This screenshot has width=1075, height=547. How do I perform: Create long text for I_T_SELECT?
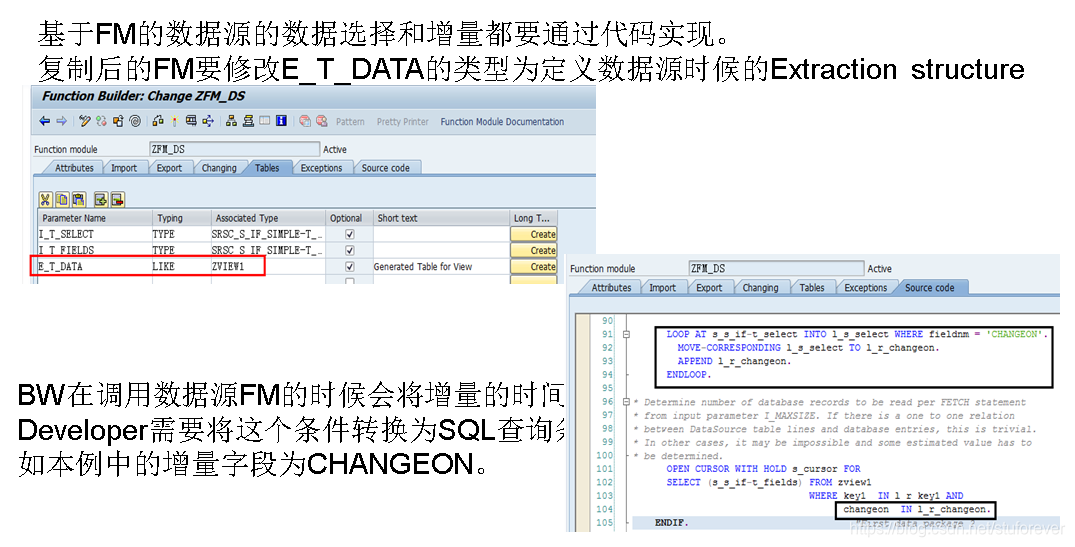533,234
